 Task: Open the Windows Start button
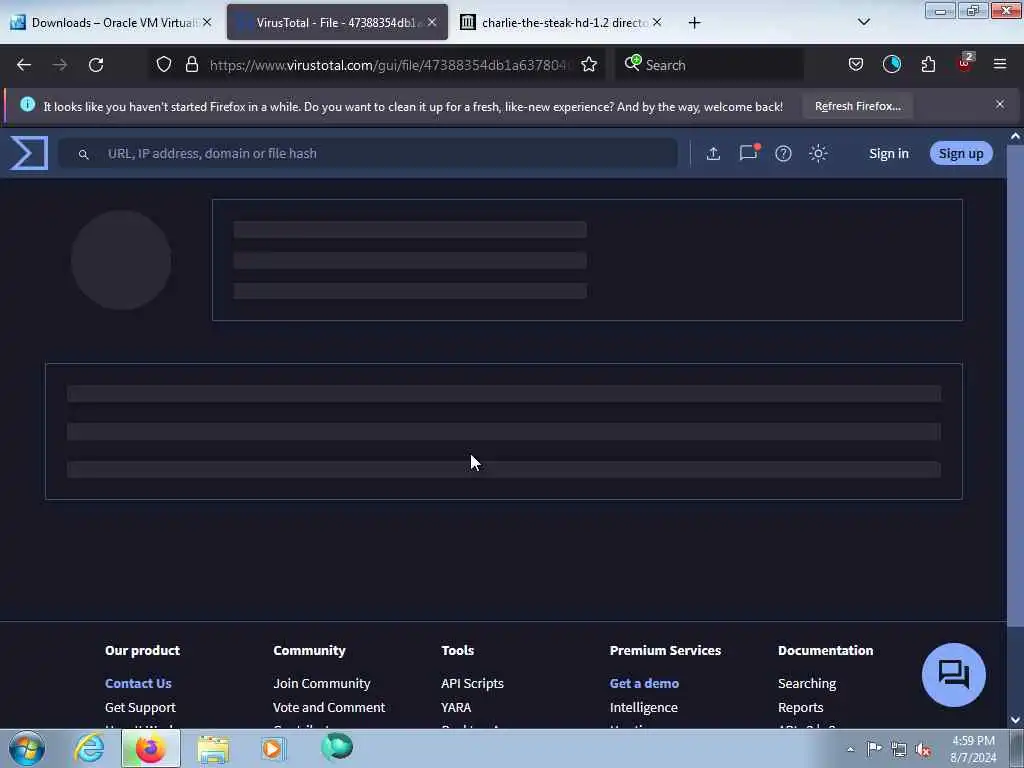tap(27, 748)
